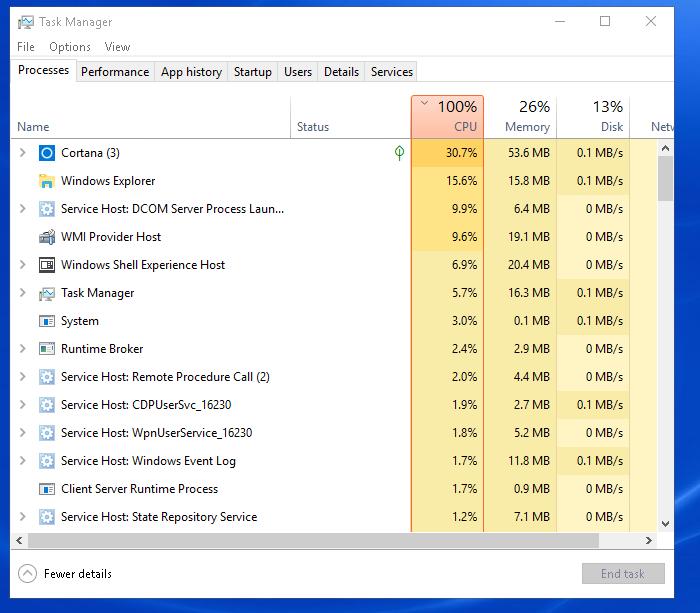Expand the Cortana (3) process group
The height and width of the screenshot is (613, 700).
[x=23, y=153]
